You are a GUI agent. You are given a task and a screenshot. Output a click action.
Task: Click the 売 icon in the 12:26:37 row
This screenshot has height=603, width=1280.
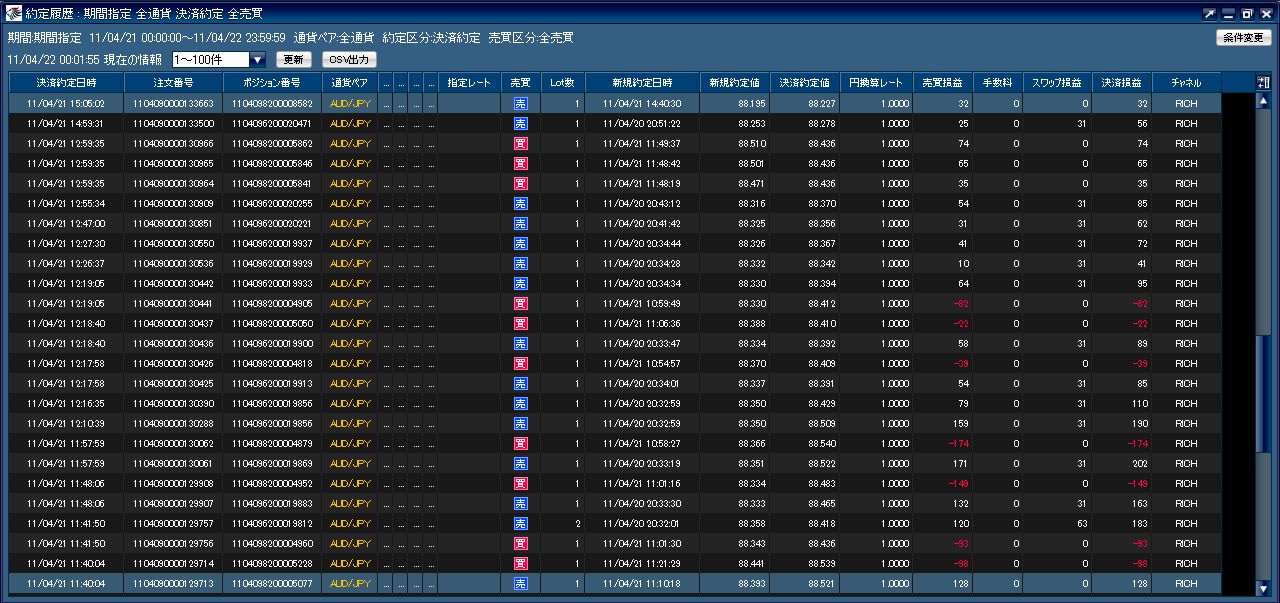click(520, 263)
